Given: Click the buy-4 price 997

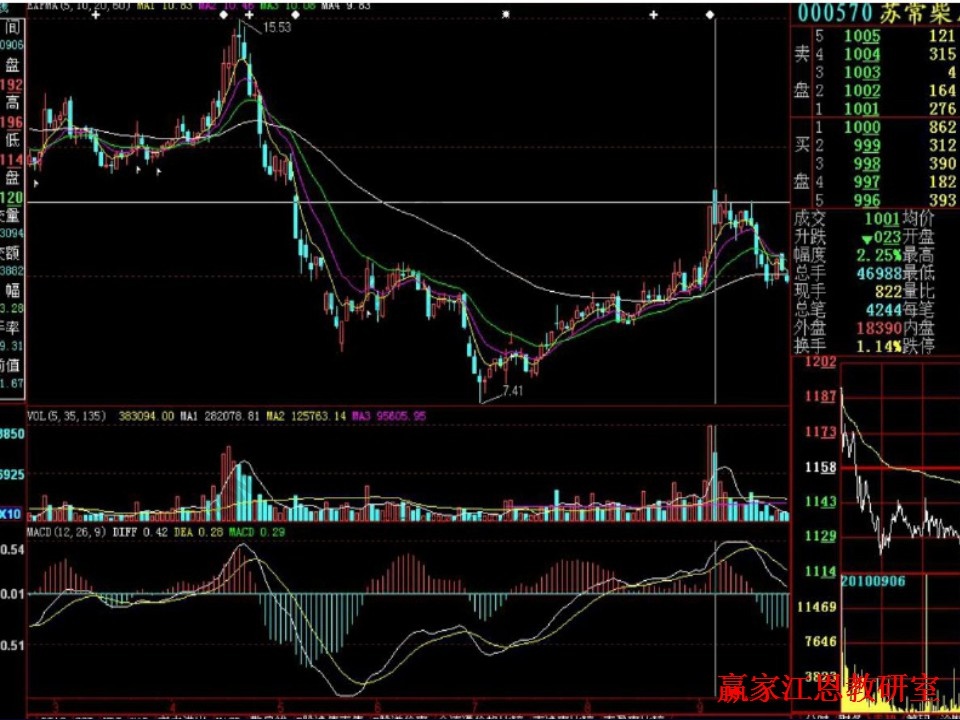Looking at the screenshot, I should tap(868, 182).
